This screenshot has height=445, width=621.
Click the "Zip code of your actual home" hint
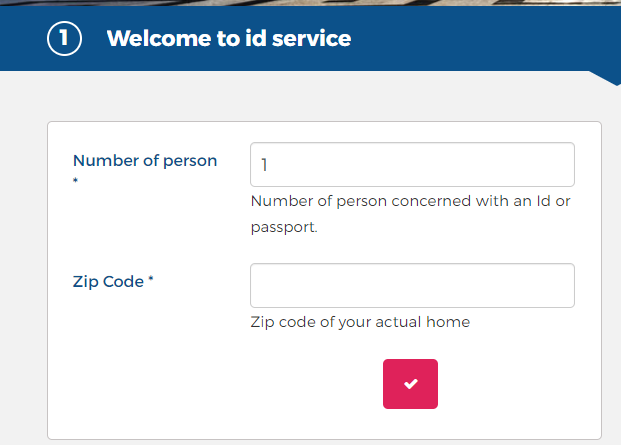360,322
